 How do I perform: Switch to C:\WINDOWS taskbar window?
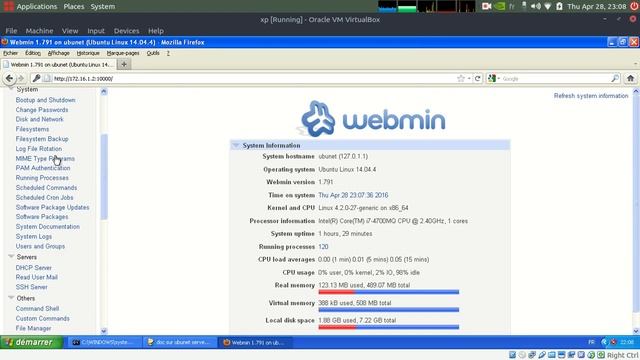tap(104, 342)
